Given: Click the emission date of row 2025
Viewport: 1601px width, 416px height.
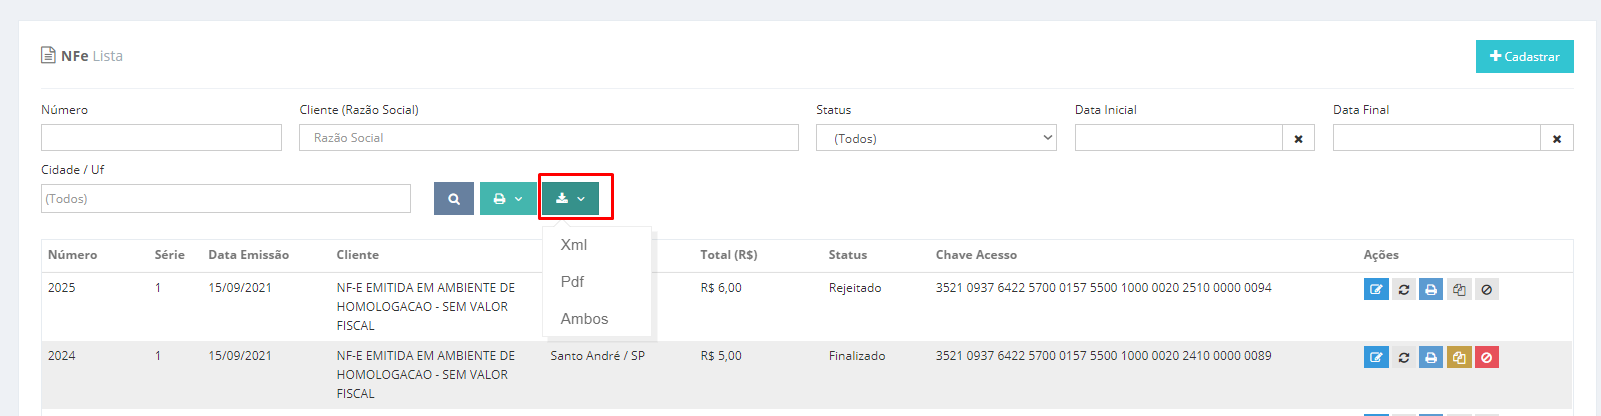Looking at the screenshot, I should pos(240,288).
